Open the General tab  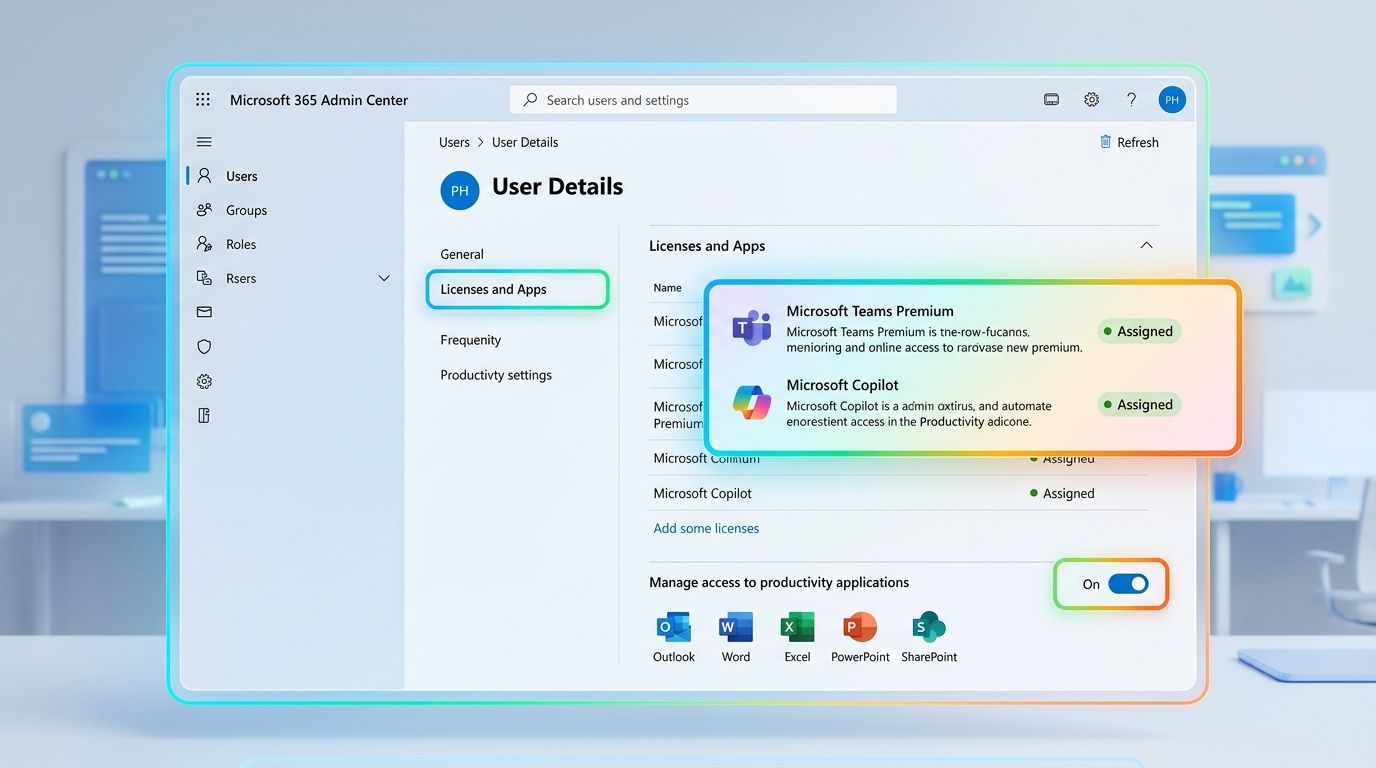(x=462, y=254)
